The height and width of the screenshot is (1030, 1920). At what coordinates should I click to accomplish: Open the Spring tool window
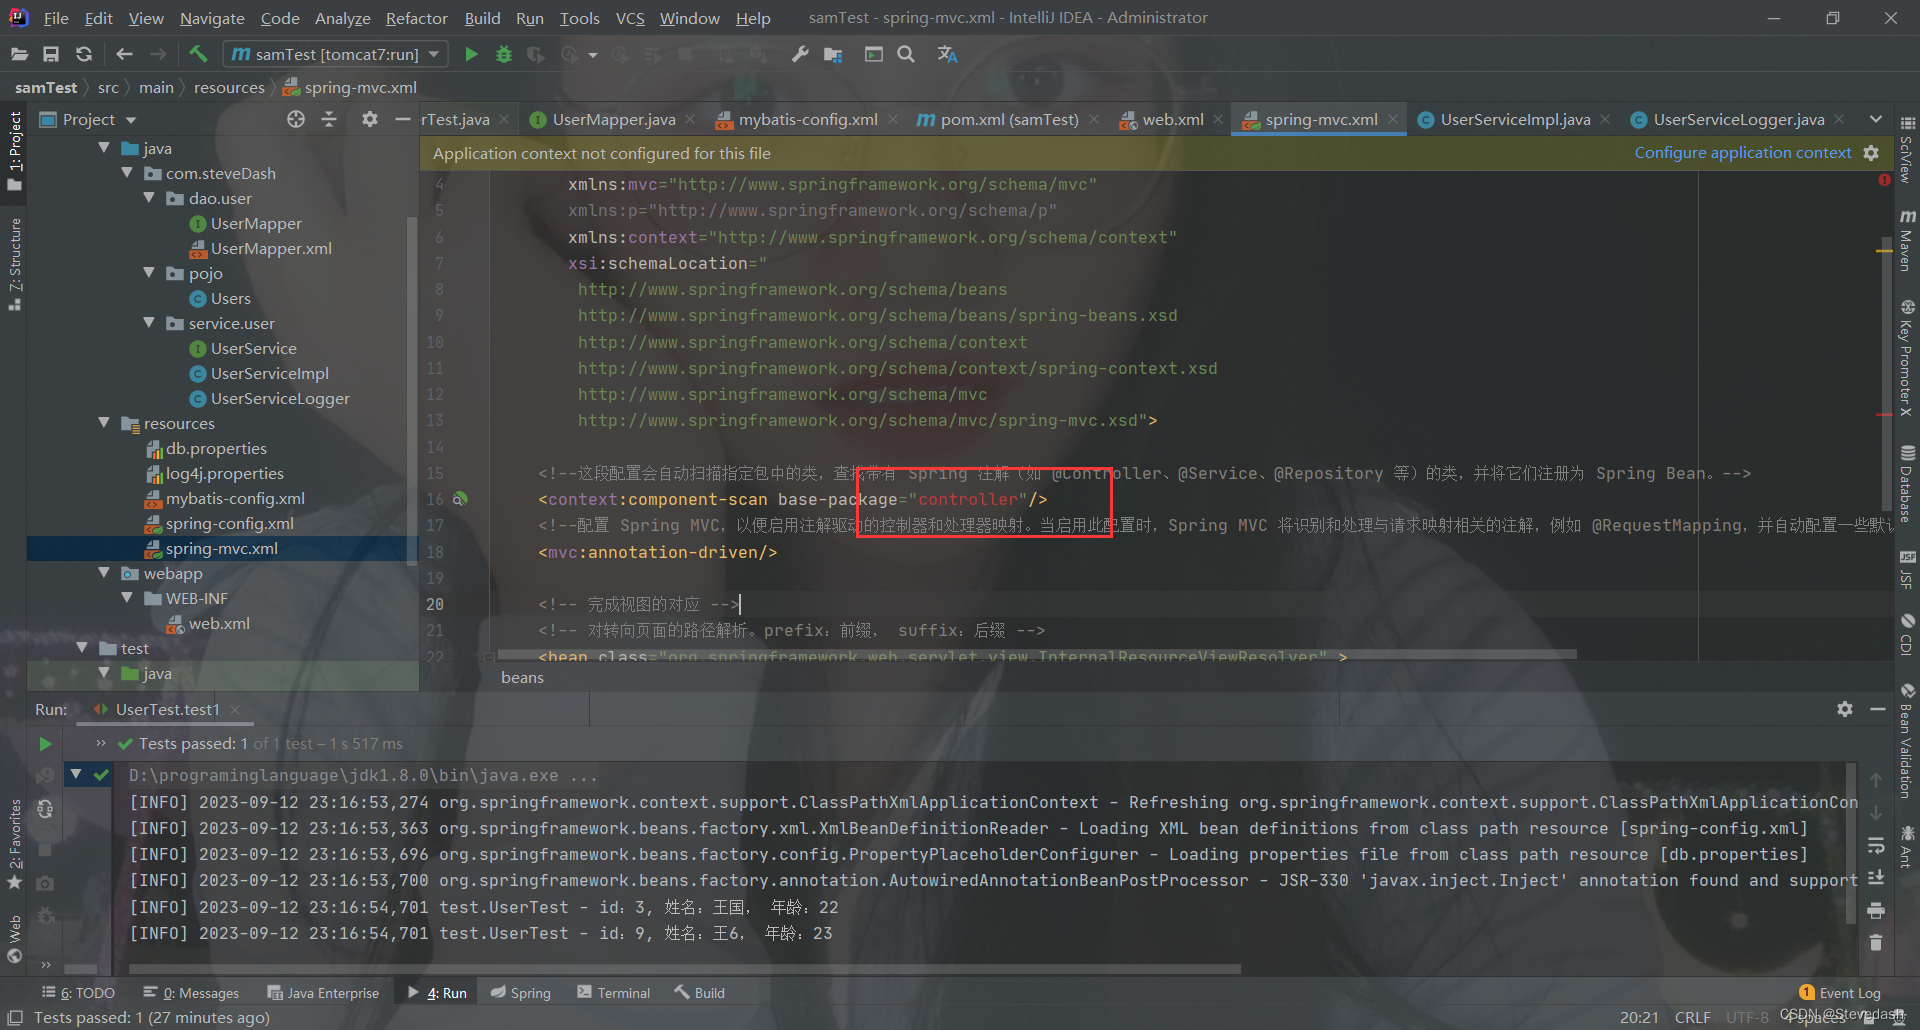click(521, 993)
